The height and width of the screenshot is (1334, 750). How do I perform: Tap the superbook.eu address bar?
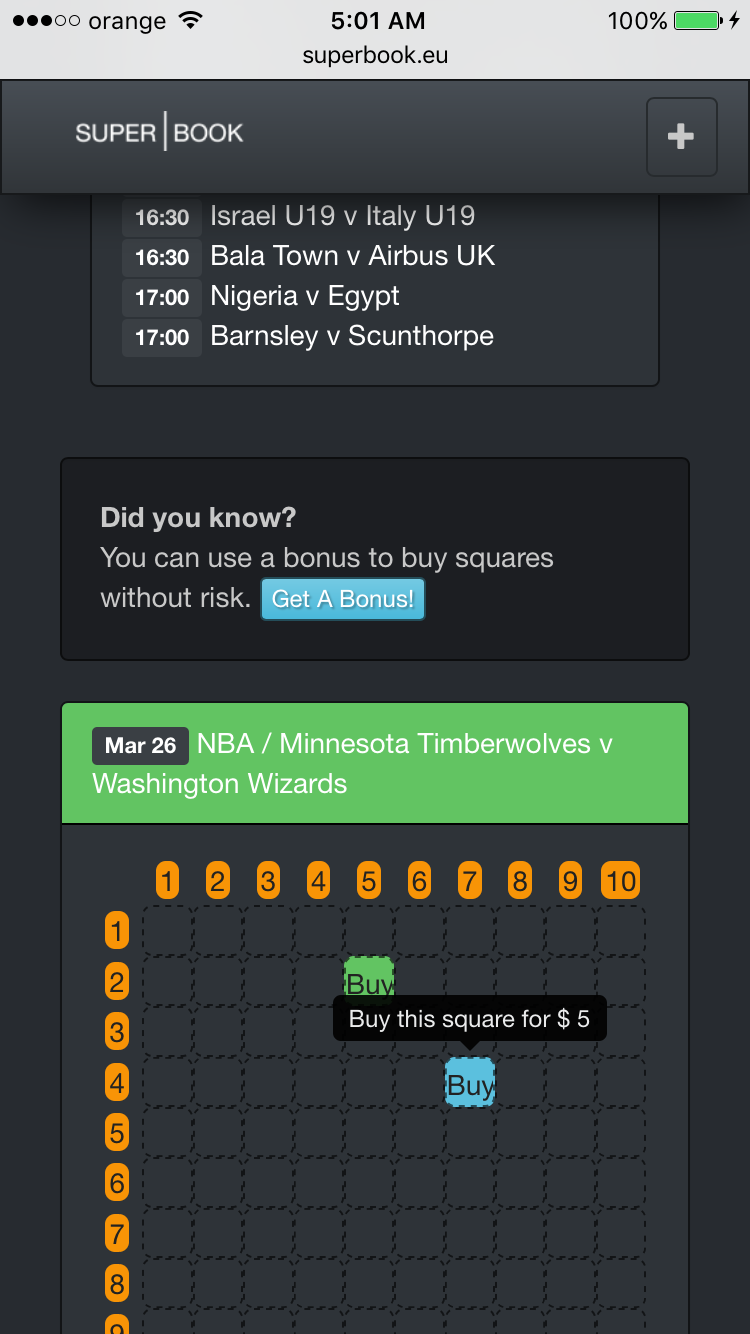point(375,56)
